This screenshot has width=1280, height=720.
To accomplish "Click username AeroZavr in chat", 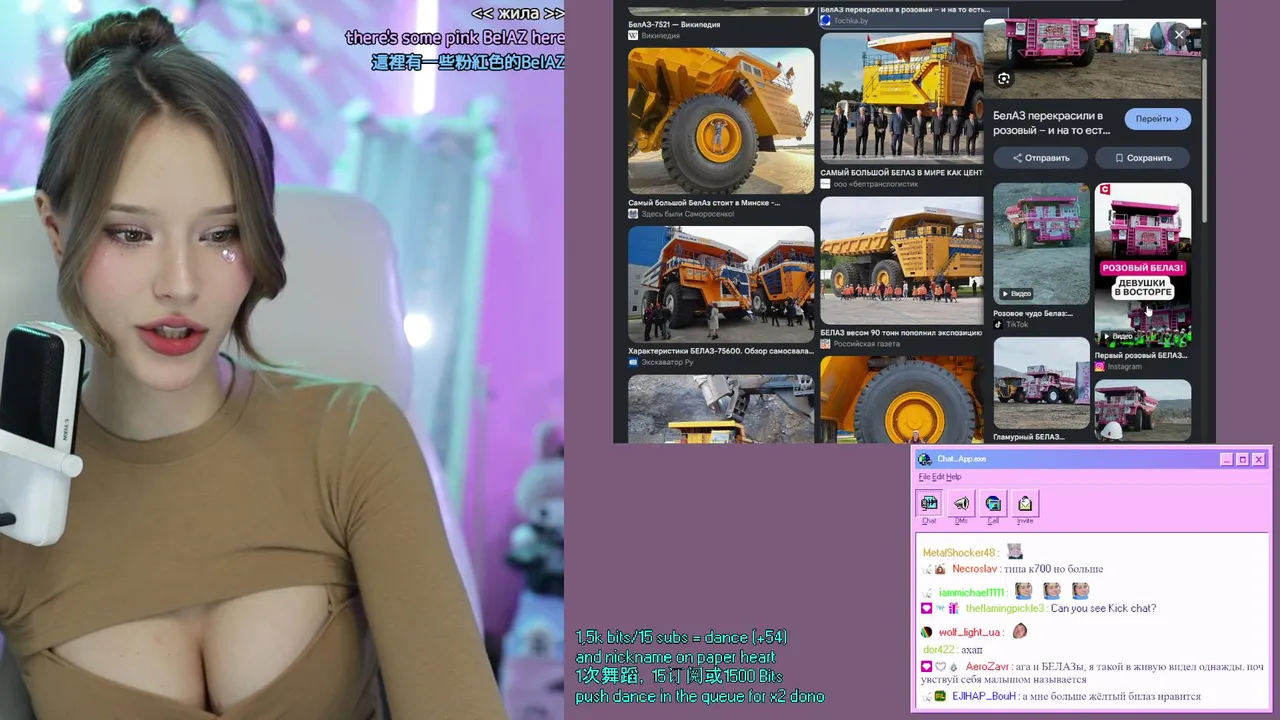I will pos(987,666).
